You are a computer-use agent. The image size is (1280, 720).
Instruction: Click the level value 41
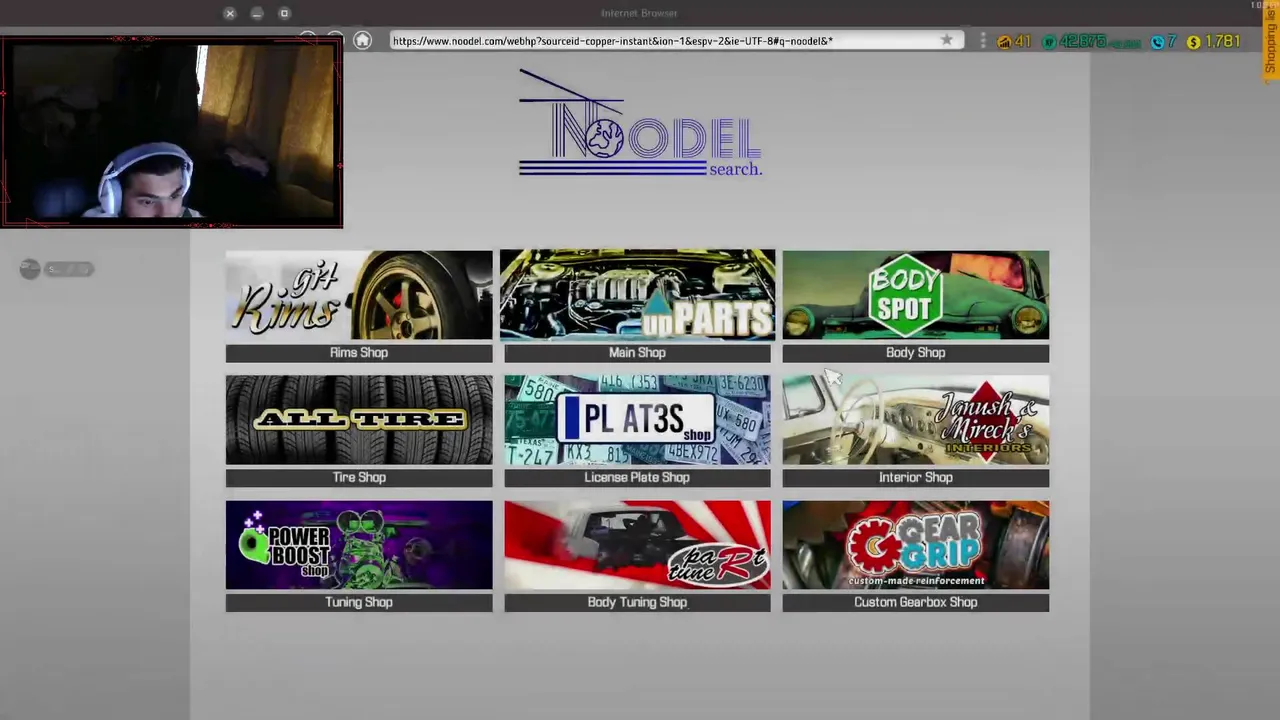1022,42
